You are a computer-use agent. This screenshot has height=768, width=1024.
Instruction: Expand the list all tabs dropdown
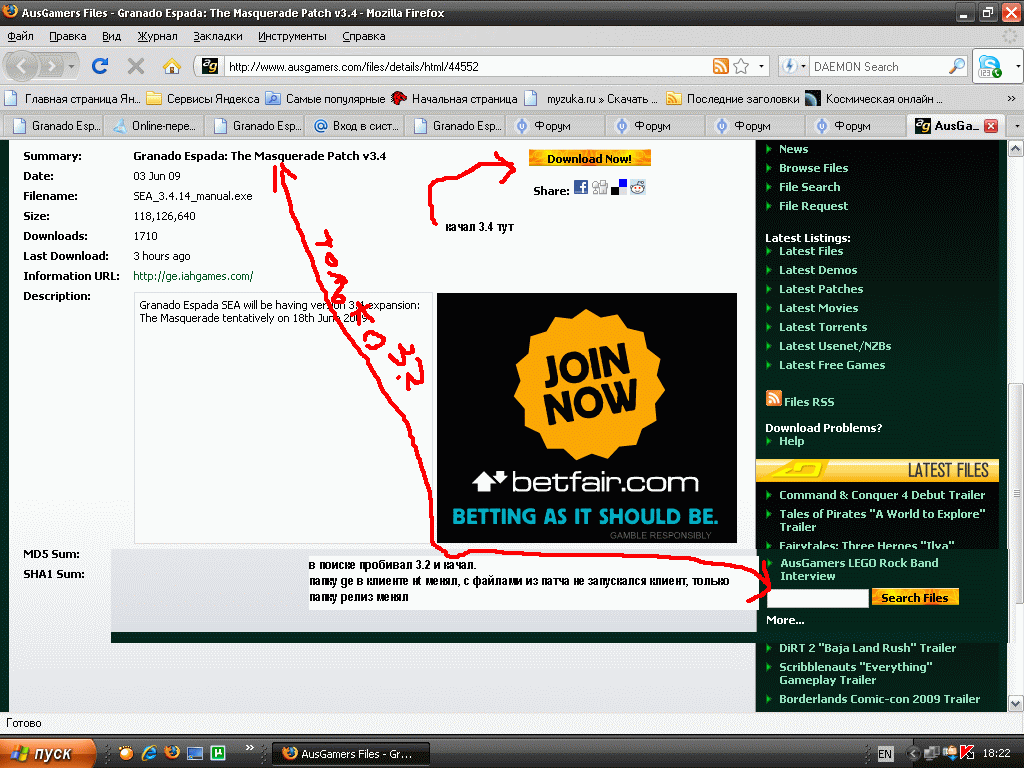(x=1016, y=126)
